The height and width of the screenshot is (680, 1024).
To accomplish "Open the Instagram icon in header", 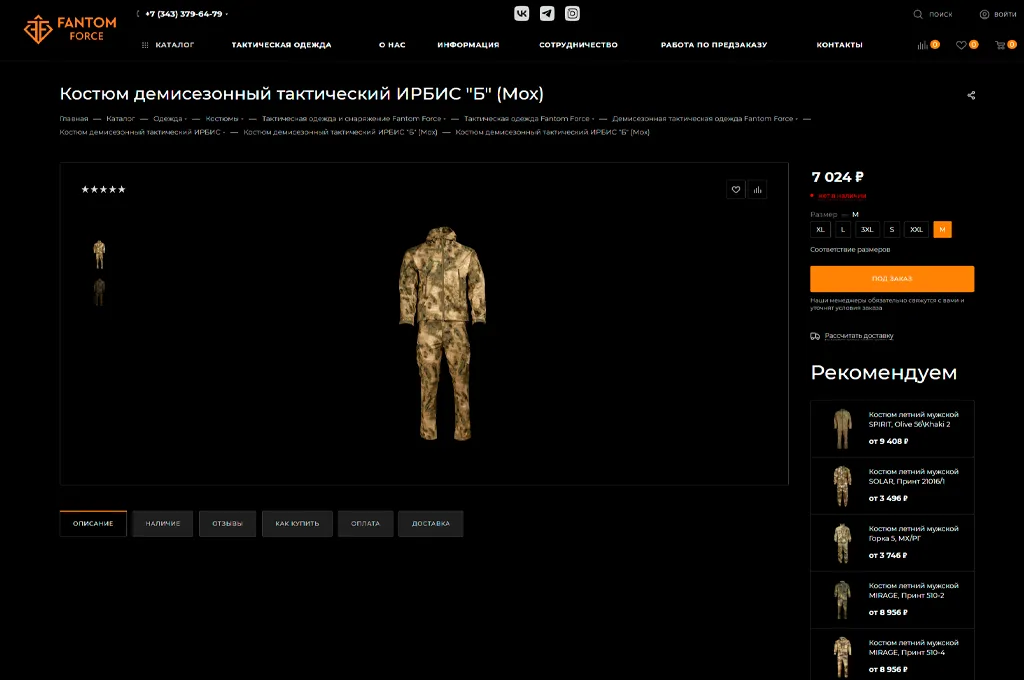I will click(x=572, y=14).
